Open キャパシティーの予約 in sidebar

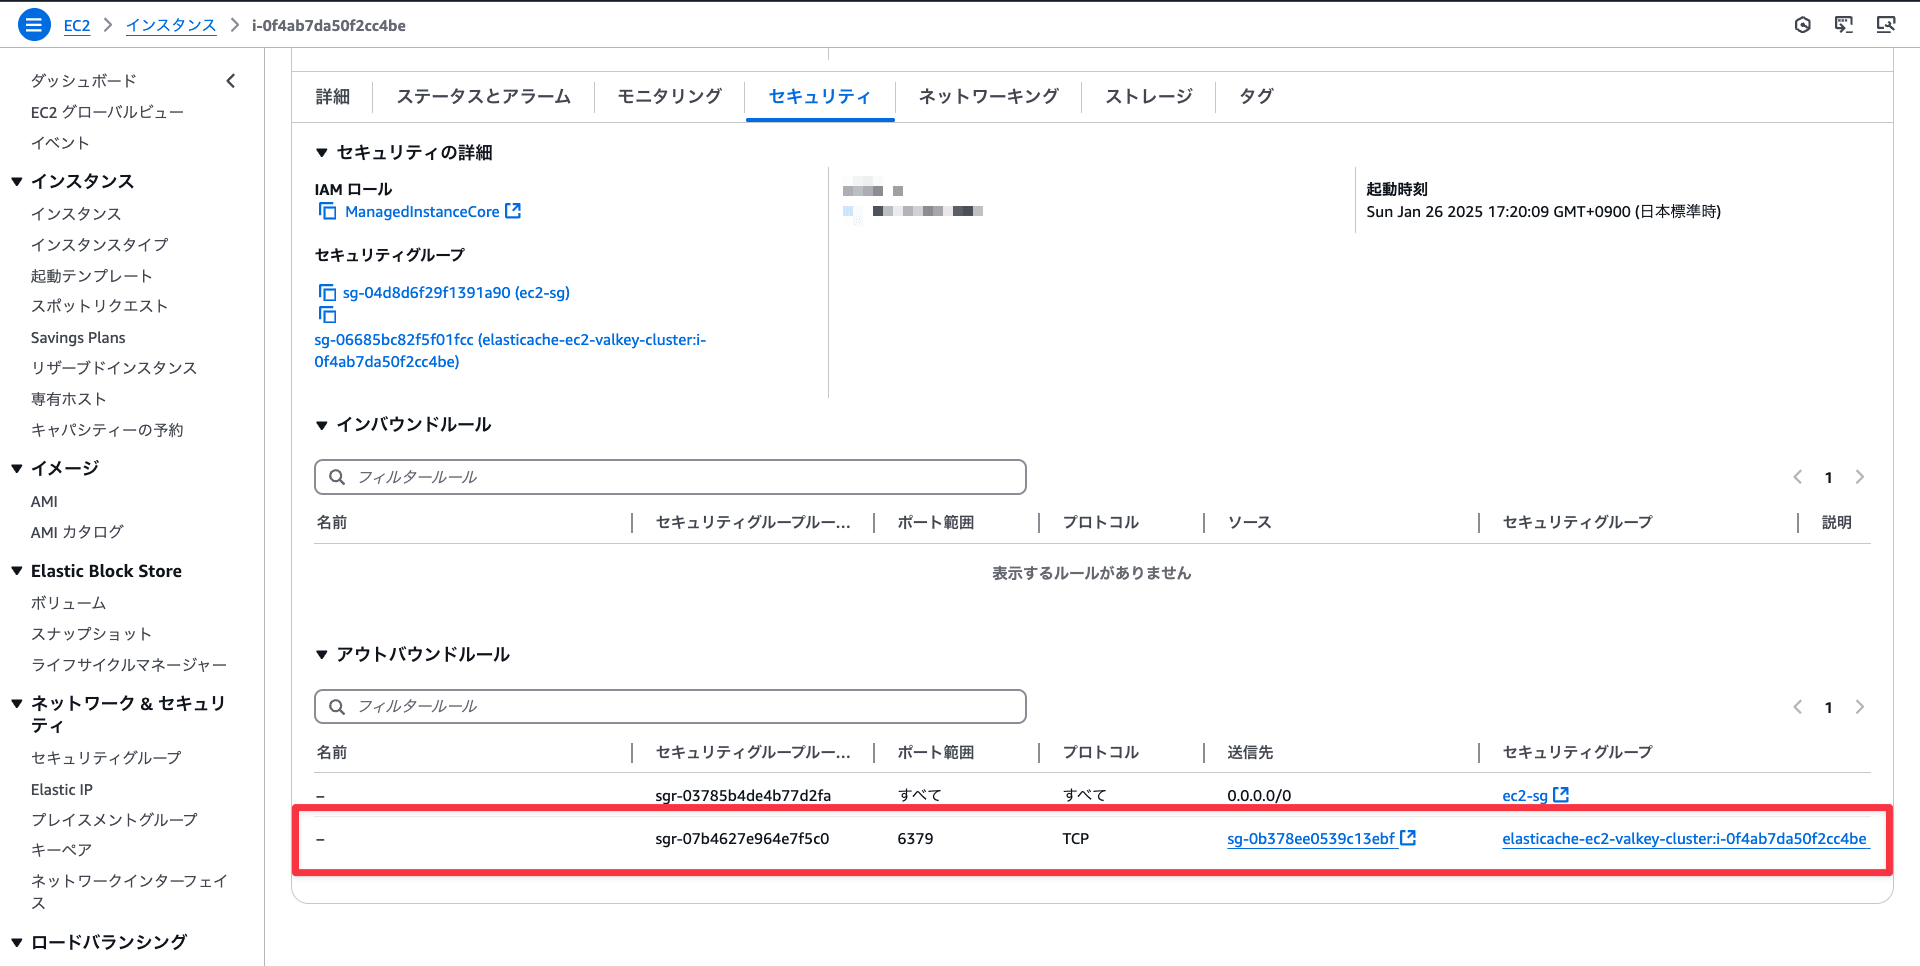(107, 429)
